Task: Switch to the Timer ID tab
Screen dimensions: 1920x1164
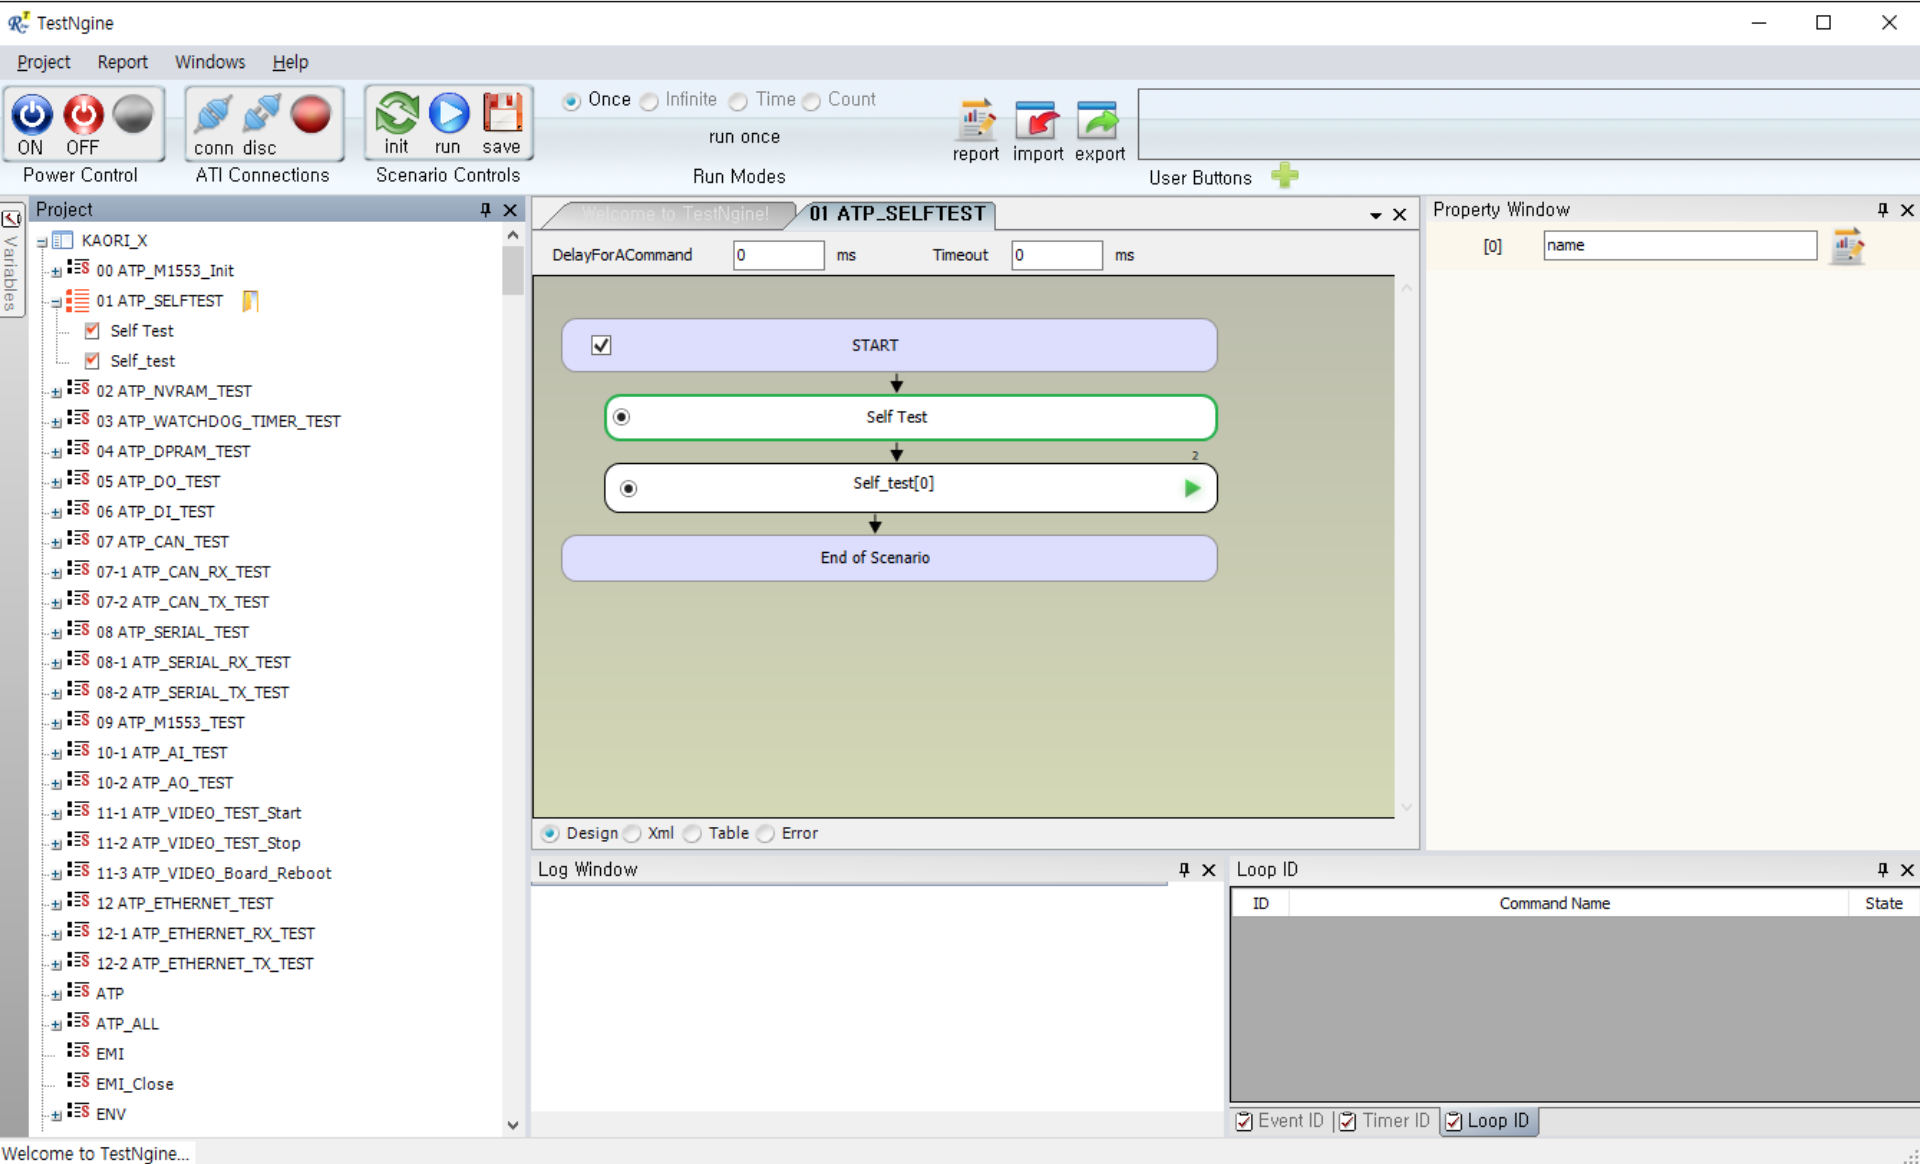Action: 1385,1121
